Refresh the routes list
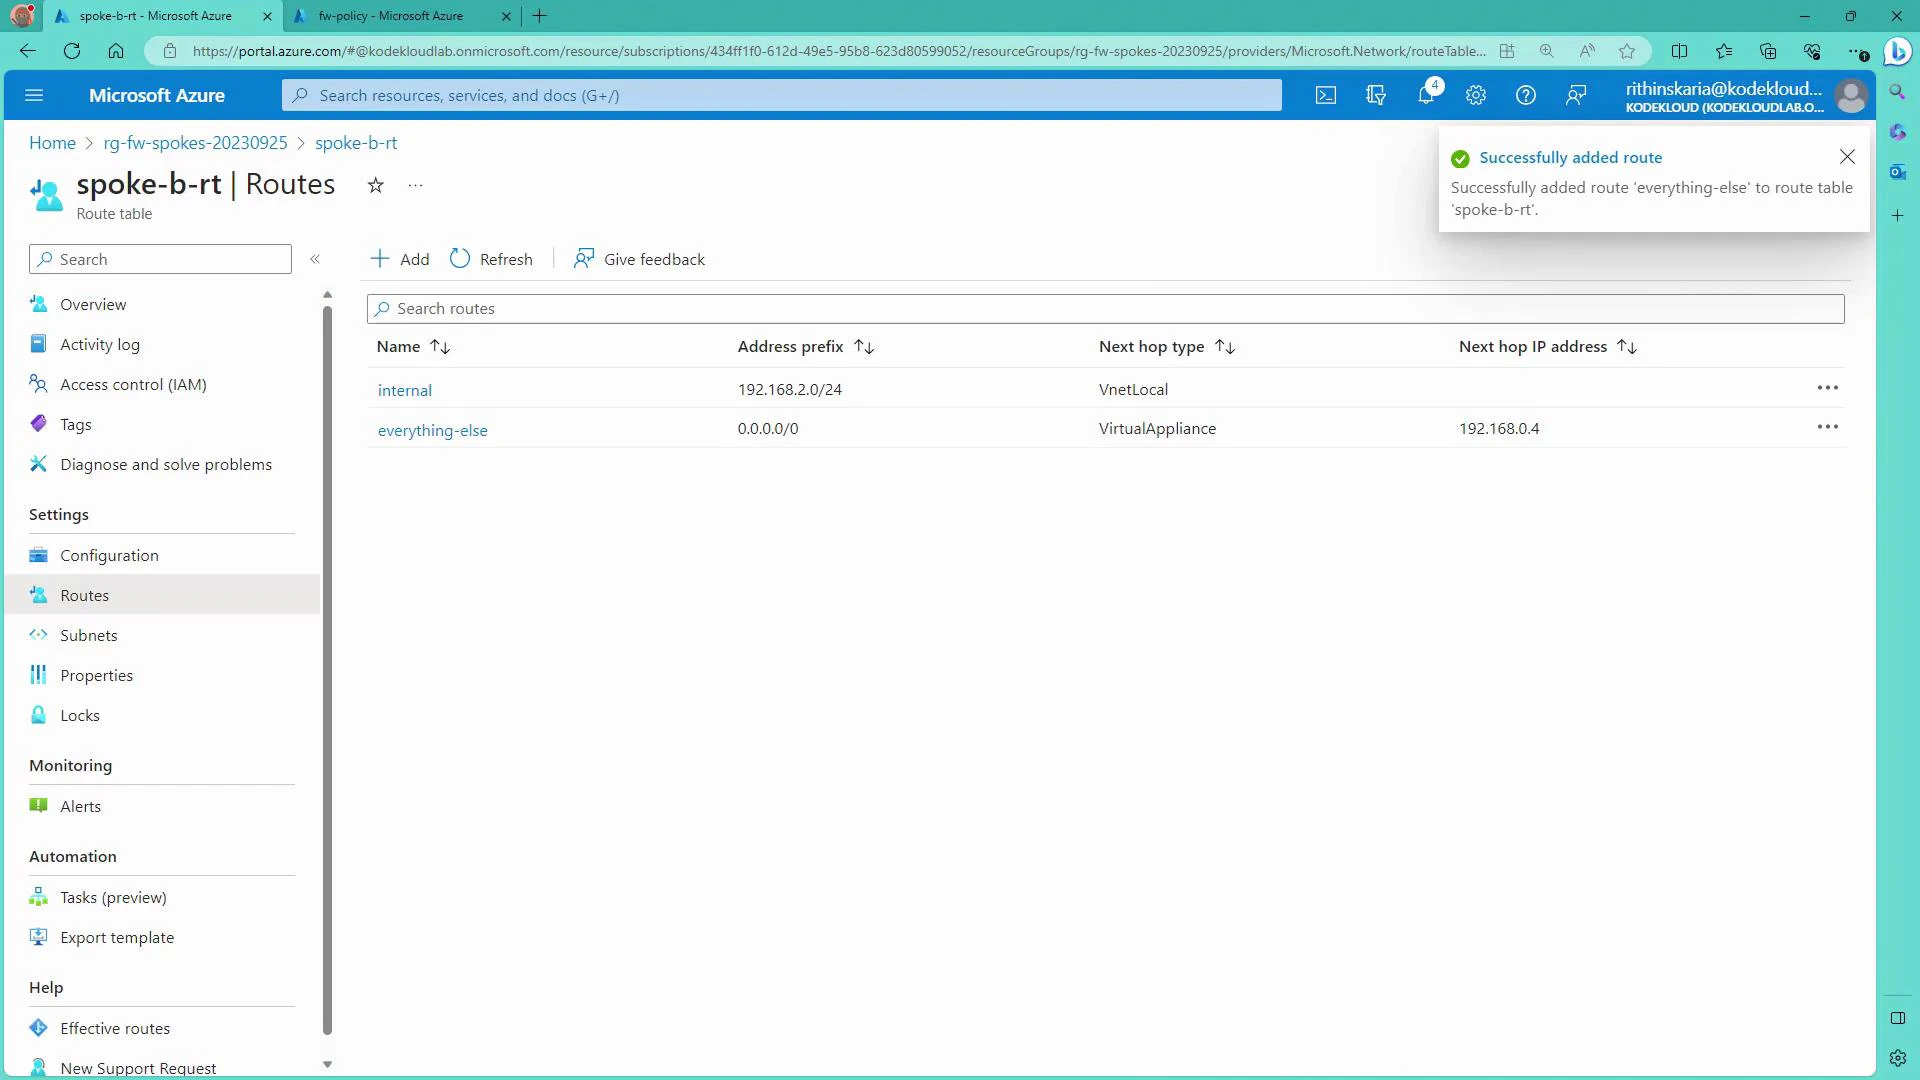This screenshot has height=1080, width=1920. [x=491, y=258]
